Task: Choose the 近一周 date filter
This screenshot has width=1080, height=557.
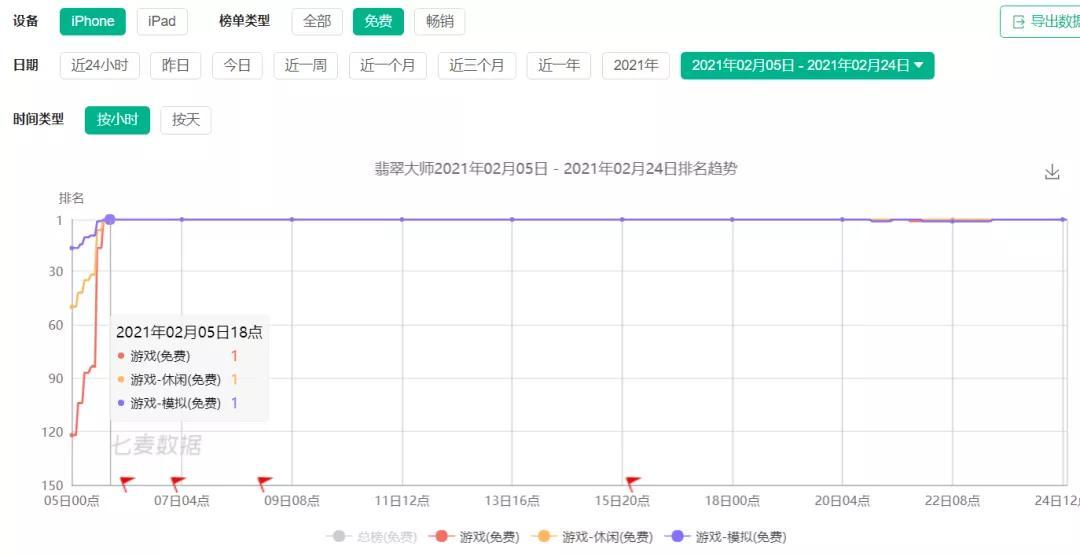Action: pos(305,66)
